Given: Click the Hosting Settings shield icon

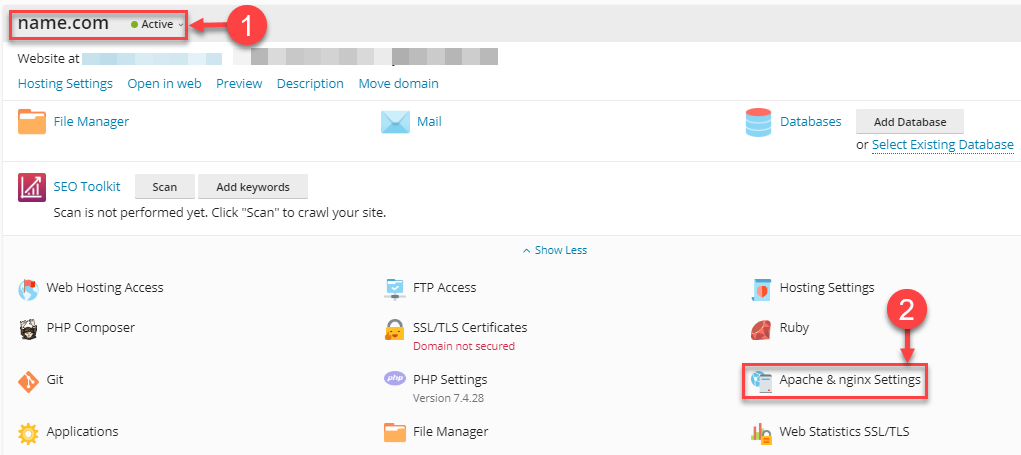Looking at the screenshot, I should pos(761,288).
